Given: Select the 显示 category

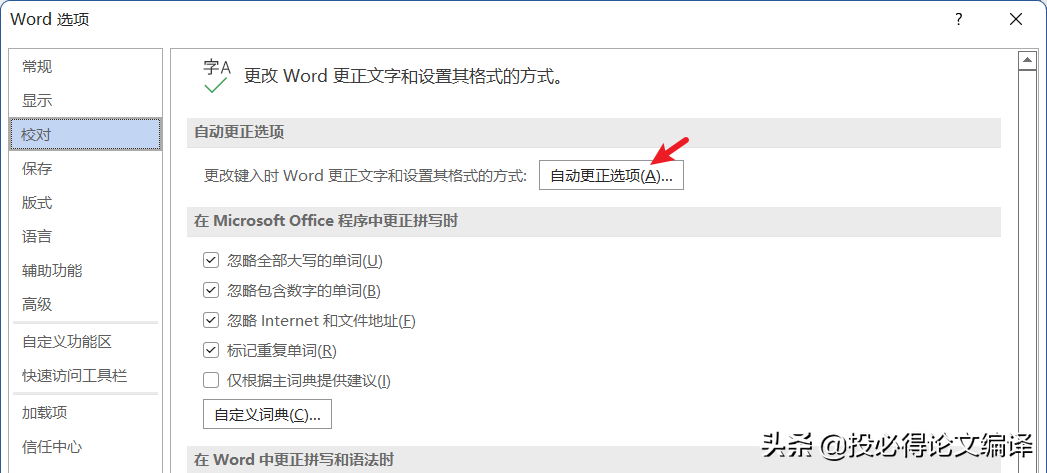Looking at the screenshot, I should [85, 101].
